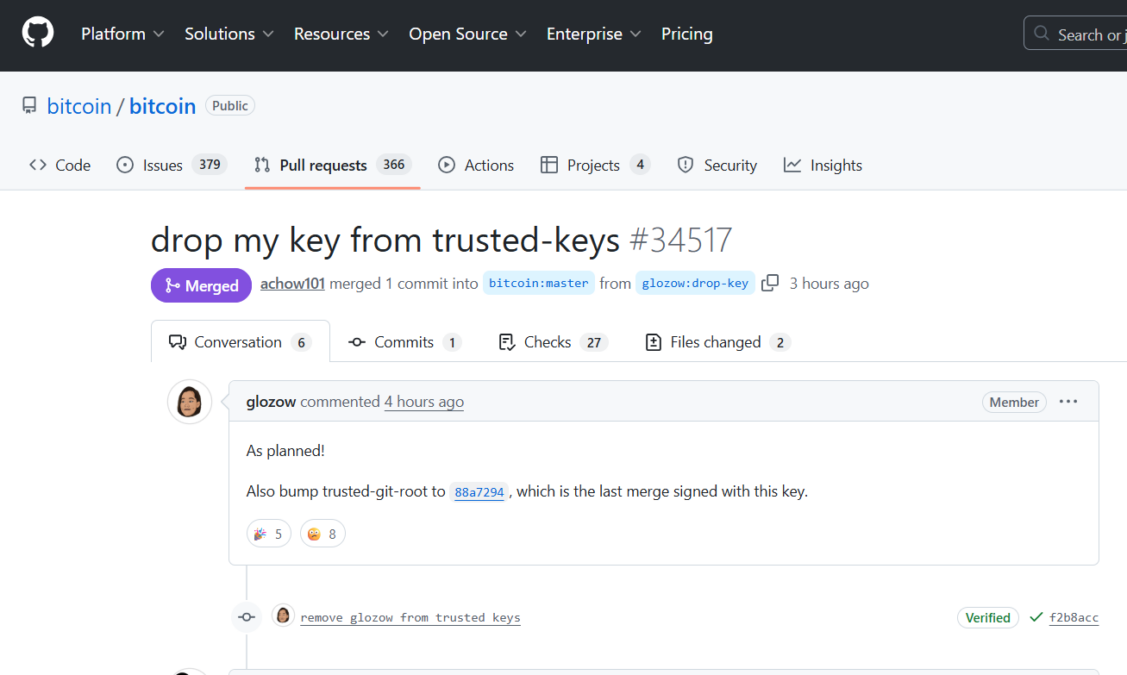Image resolution: width=1127 pixels, height=675 pixels.
Task: Open the GitHub home logo
Action: (x=37, y=33)
